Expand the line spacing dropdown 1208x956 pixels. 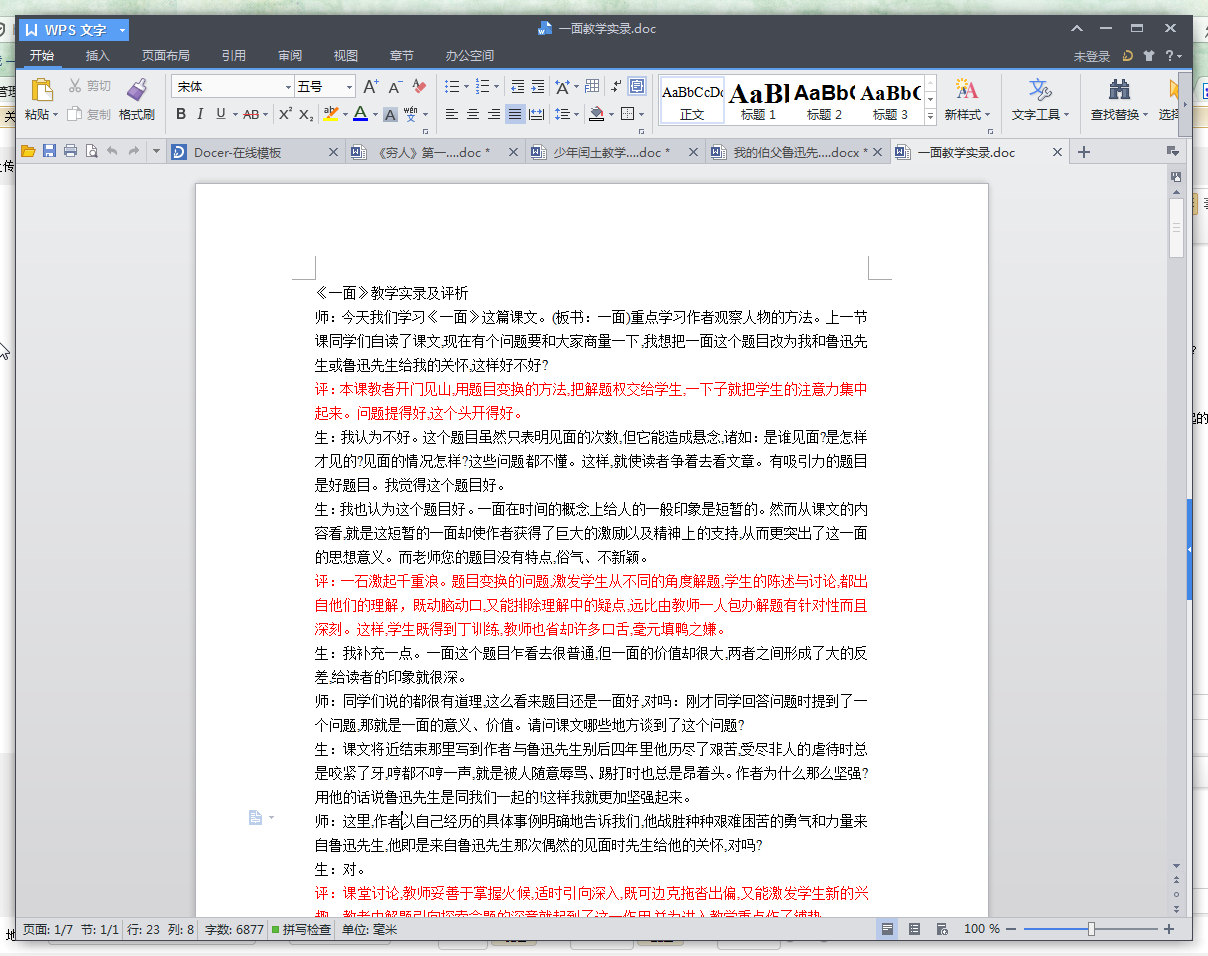click(576, 114)
